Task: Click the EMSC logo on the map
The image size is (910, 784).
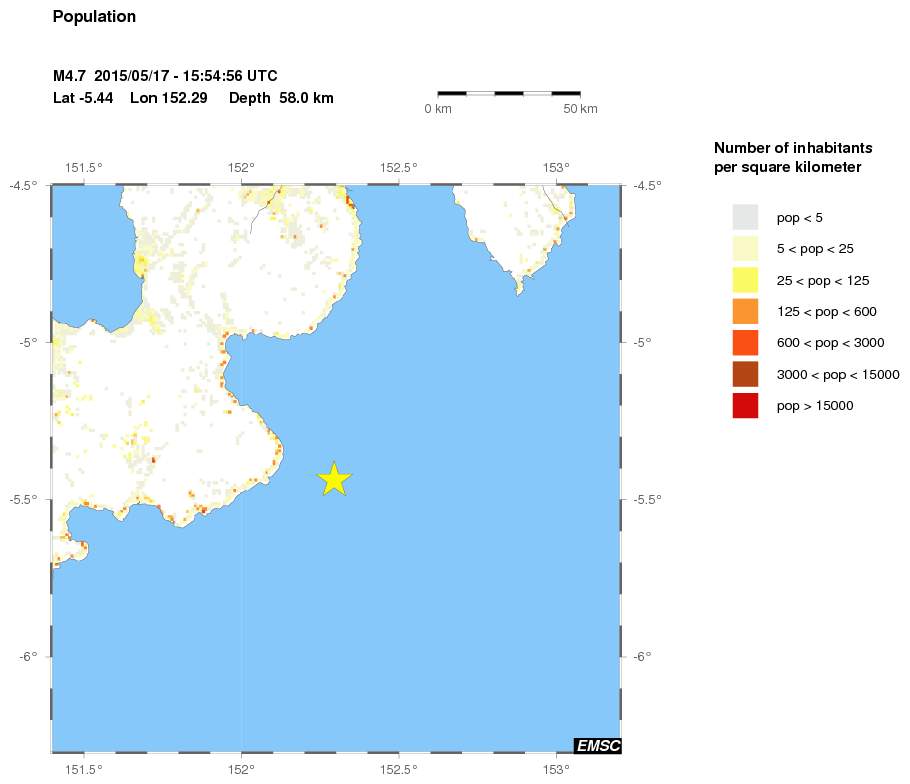Action: pos(597,745)
